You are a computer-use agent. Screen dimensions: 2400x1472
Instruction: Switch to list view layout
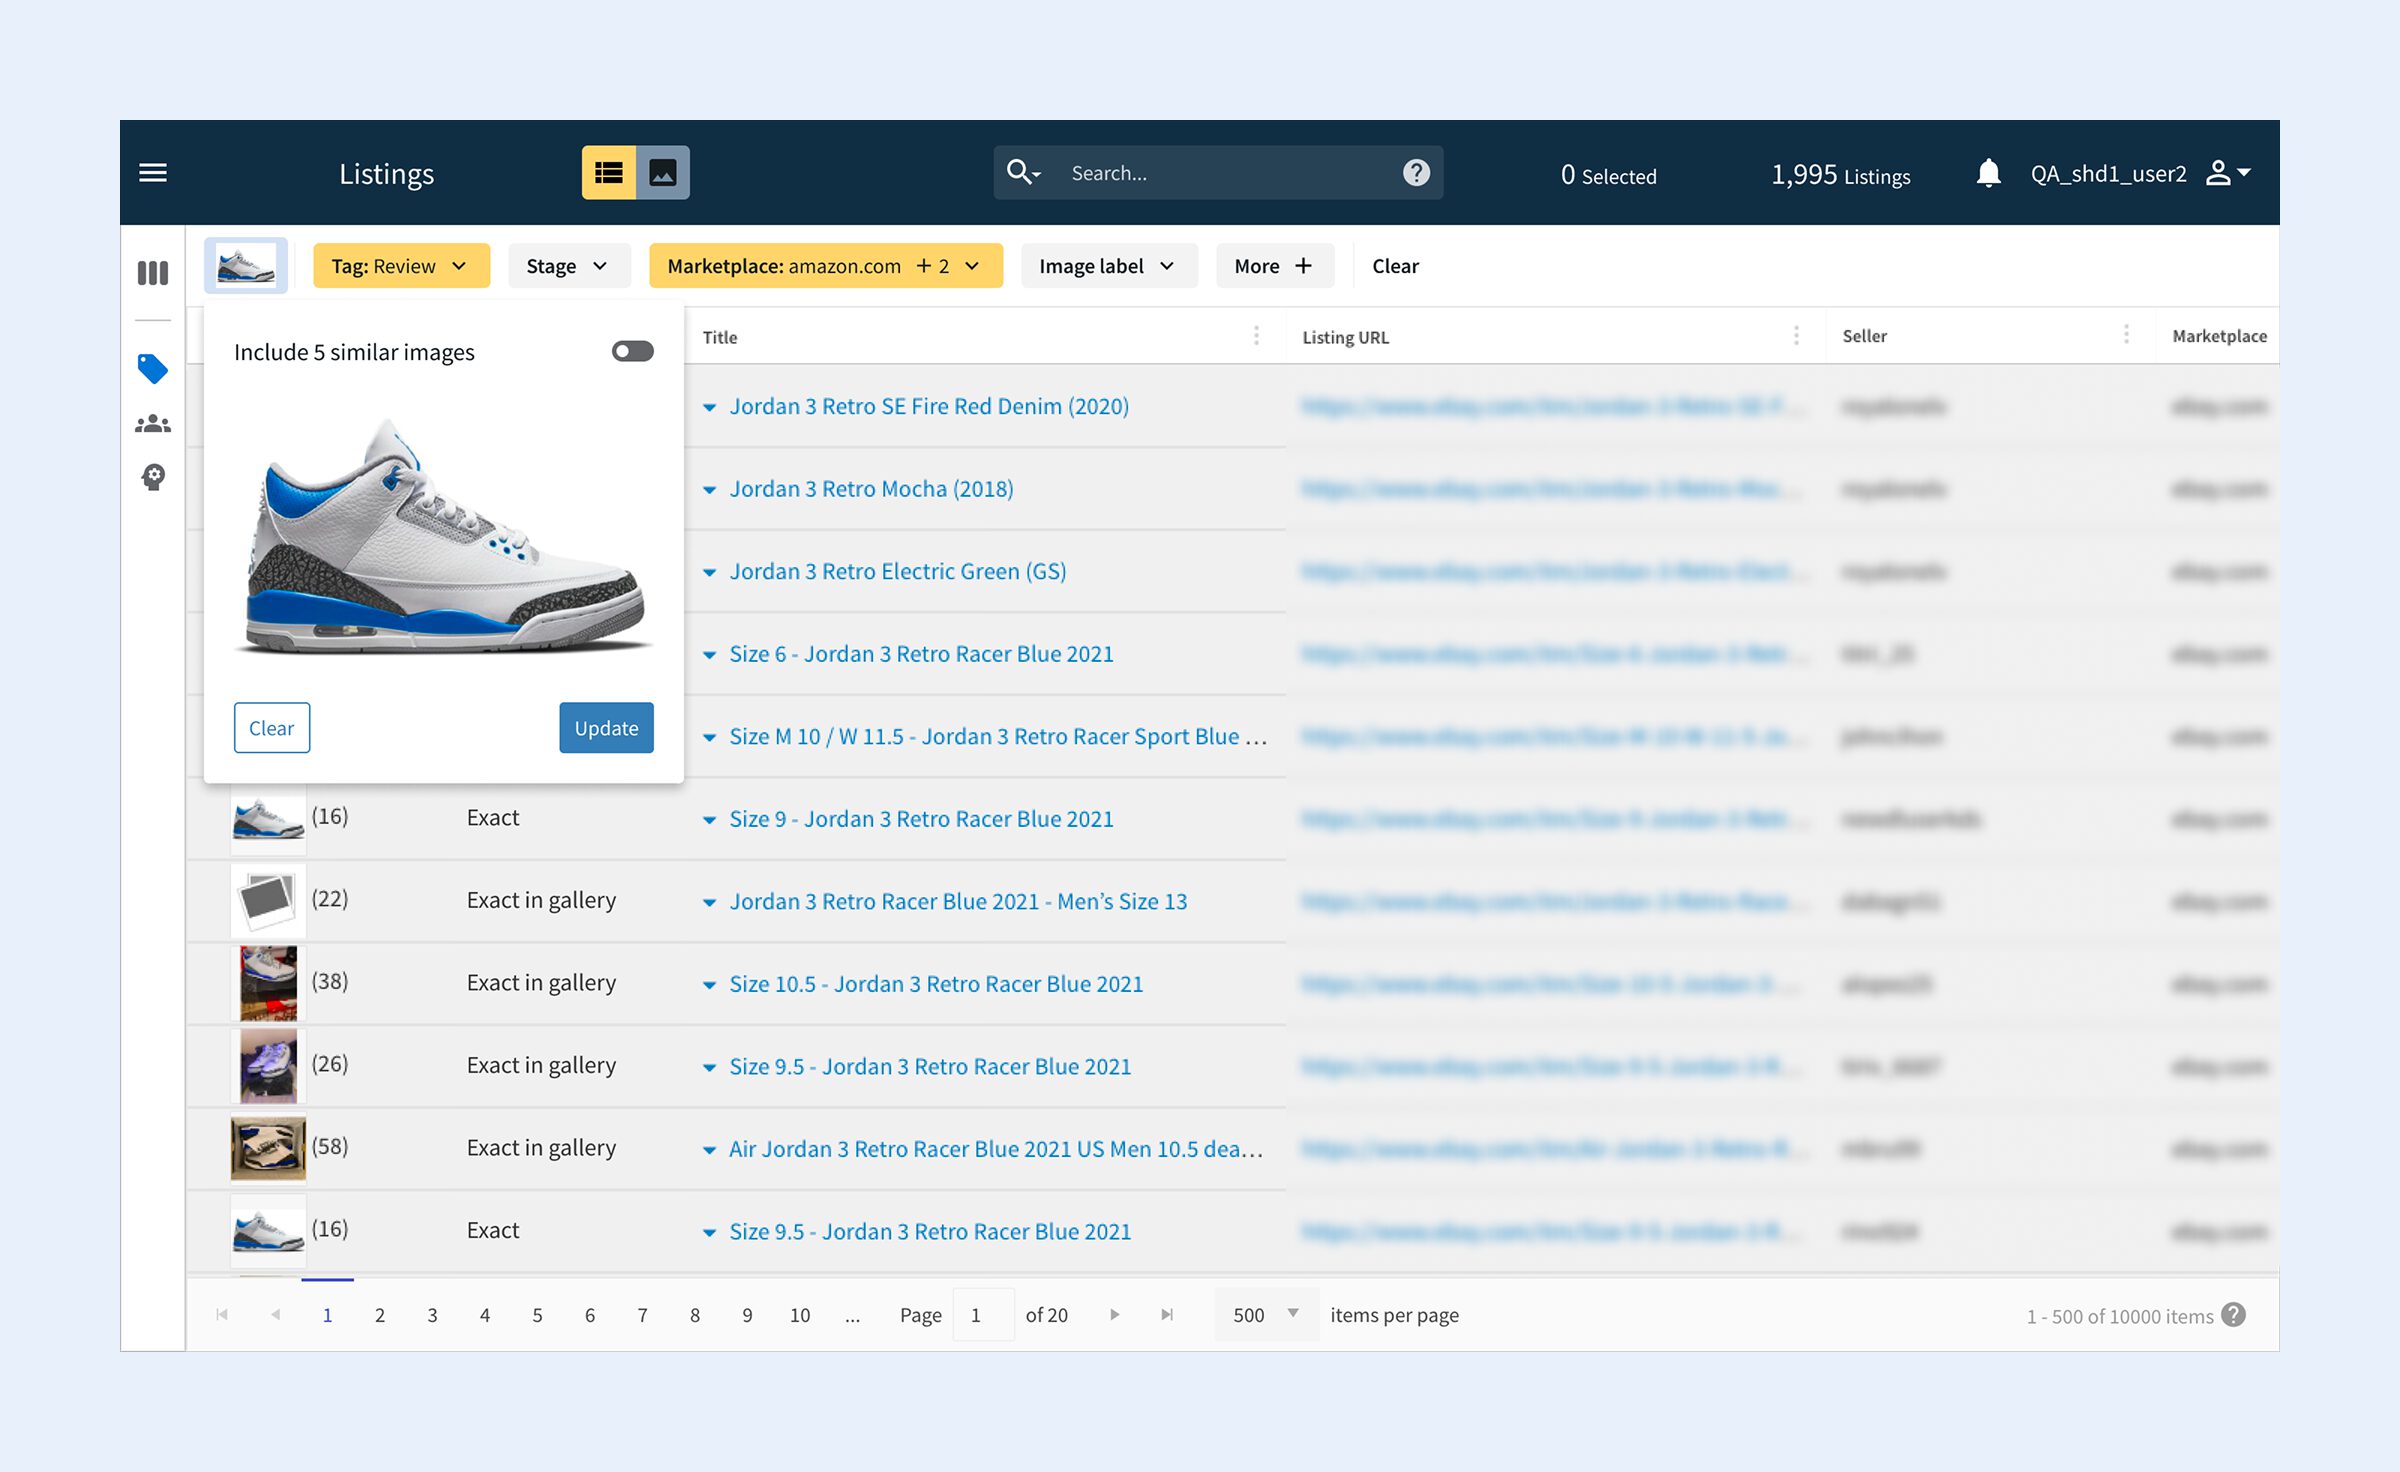(x=609, y=173)
